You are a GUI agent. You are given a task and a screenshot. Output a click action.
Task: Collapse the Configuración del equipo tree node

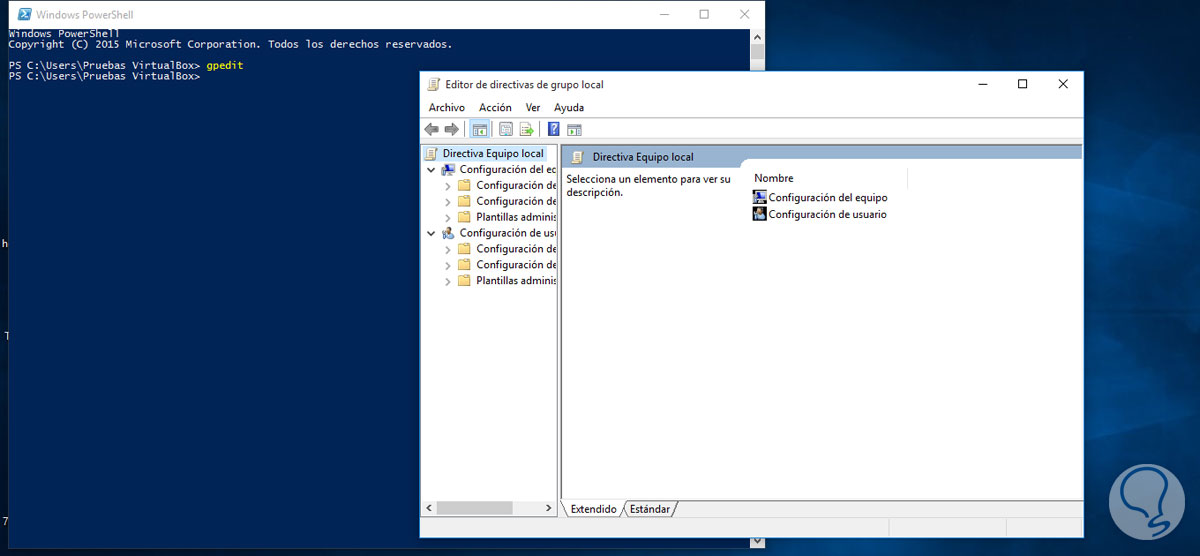(431, 170)
